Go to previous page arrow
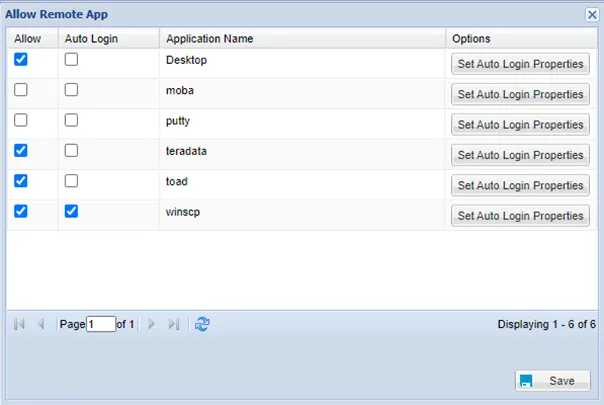Image resolution: width=604 pixels, height=405 pixels. tap(41, 324)
